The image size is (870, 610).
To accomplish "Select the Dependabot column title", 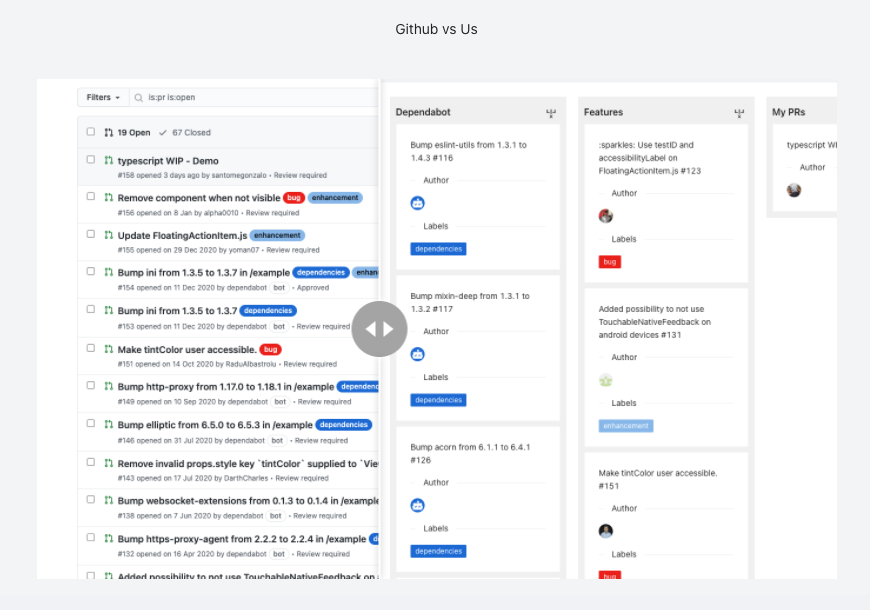I will pos(423,112).
